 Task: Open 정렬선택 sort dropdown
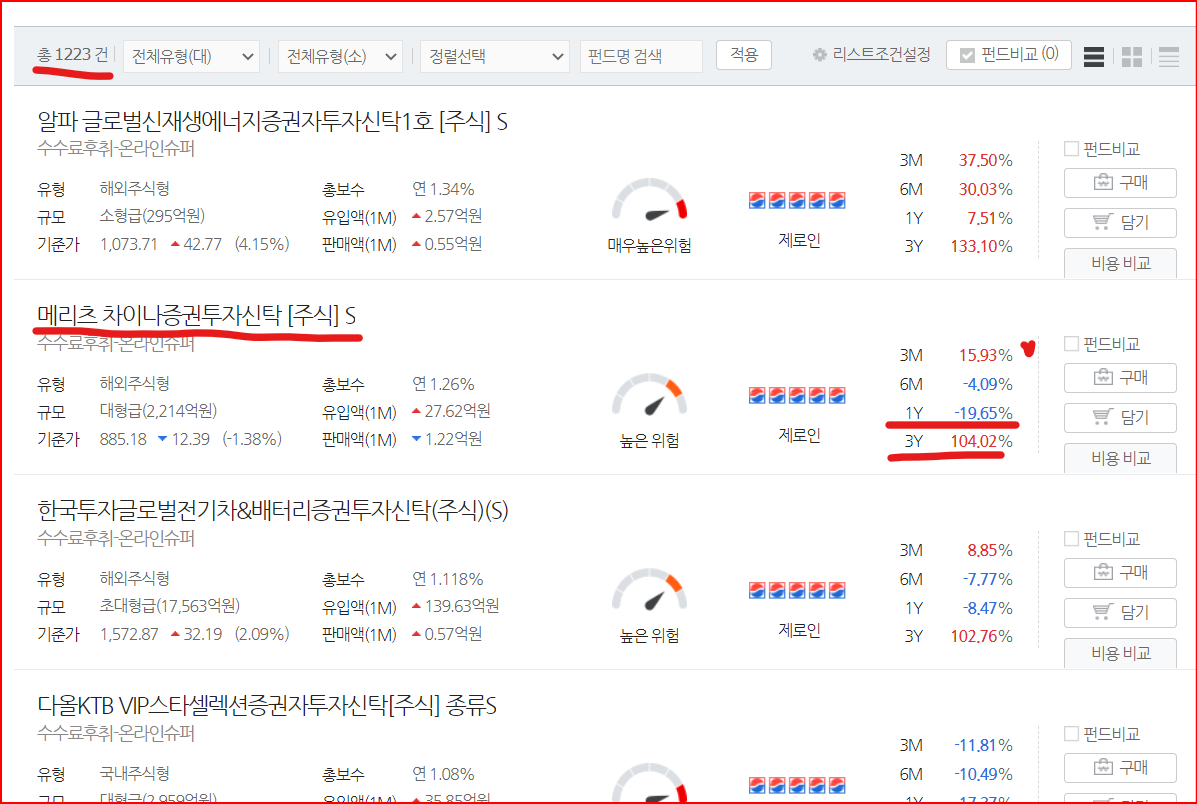point(495,57)
